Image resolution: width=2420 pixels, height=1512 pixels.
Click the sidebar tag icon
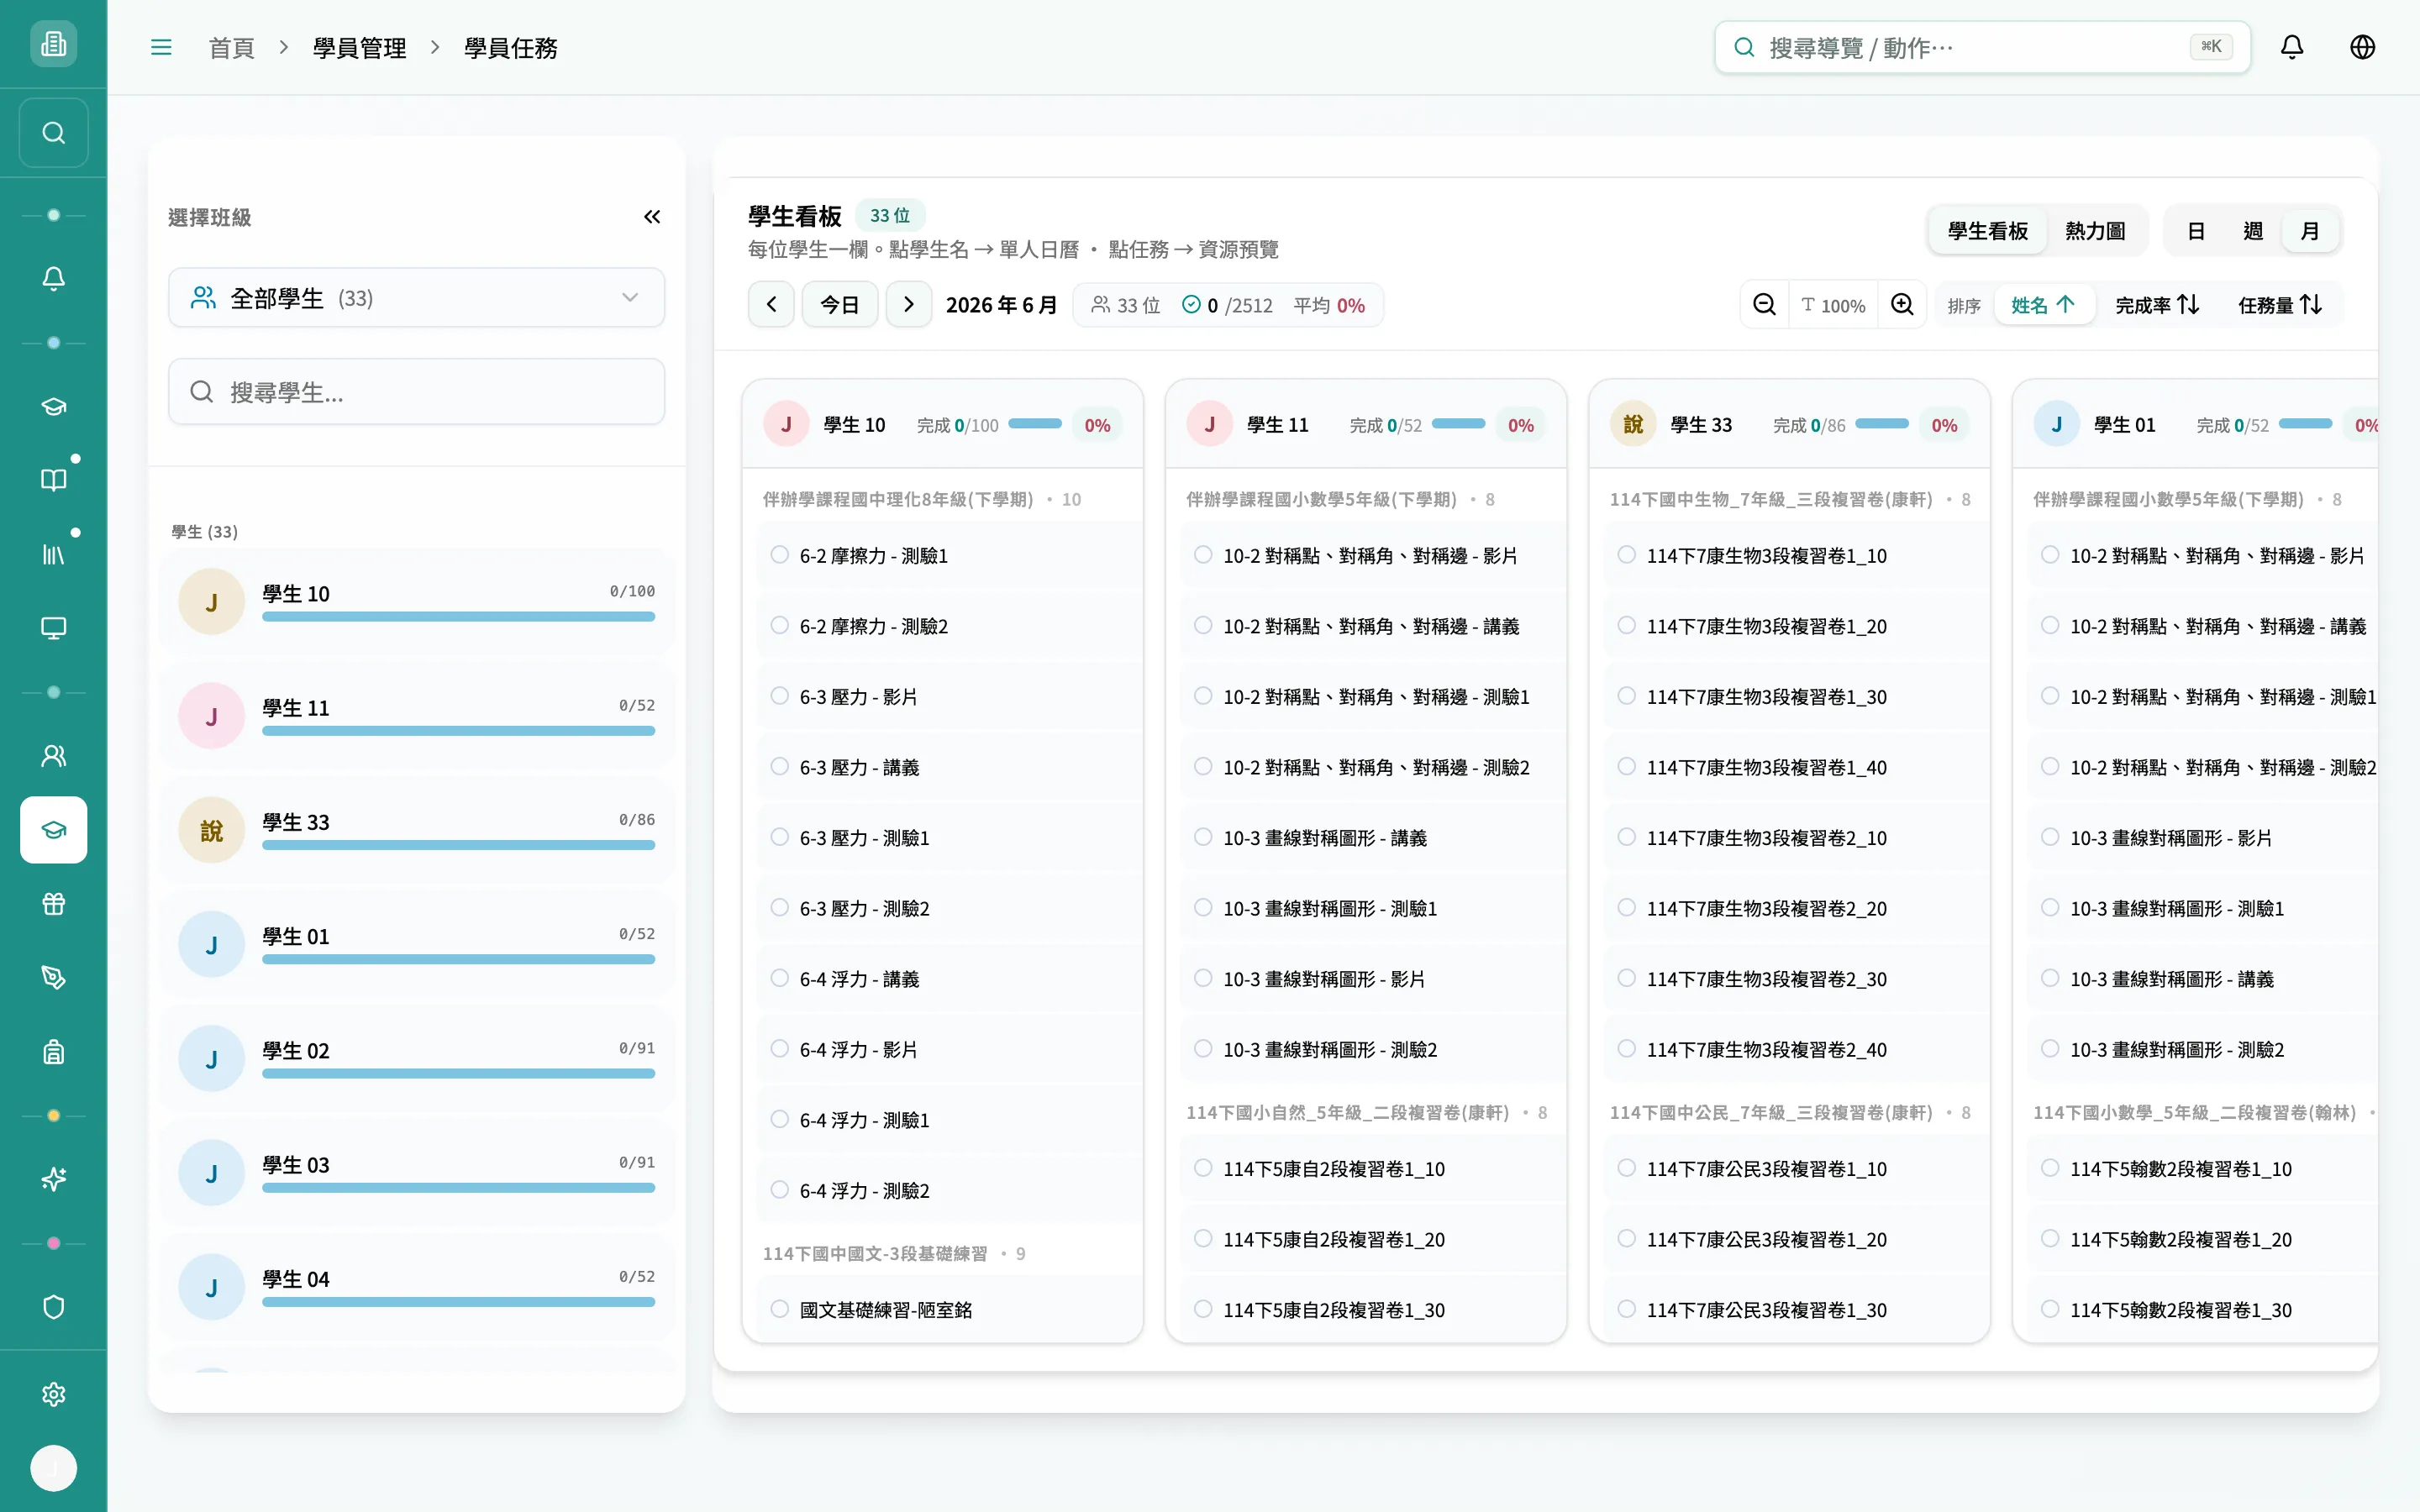(x=53, y=978)
